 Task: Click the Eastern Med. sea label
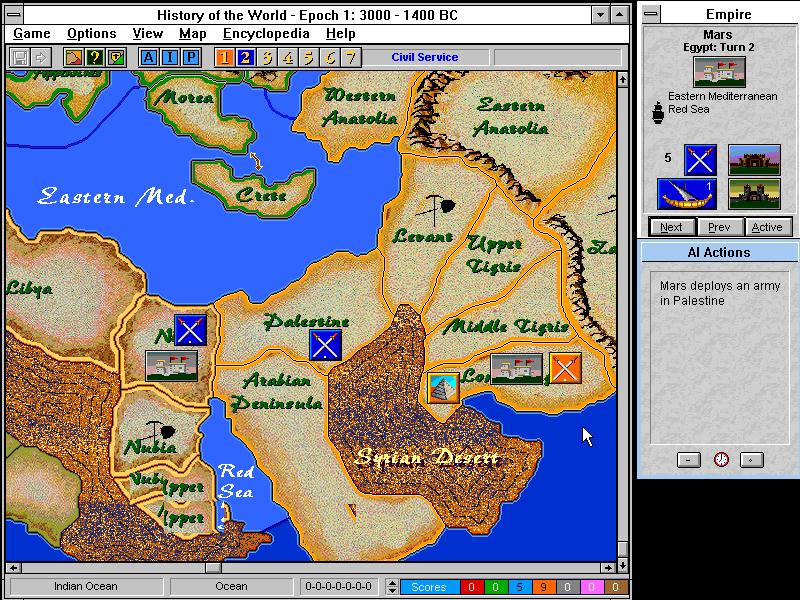click(116, 196)
